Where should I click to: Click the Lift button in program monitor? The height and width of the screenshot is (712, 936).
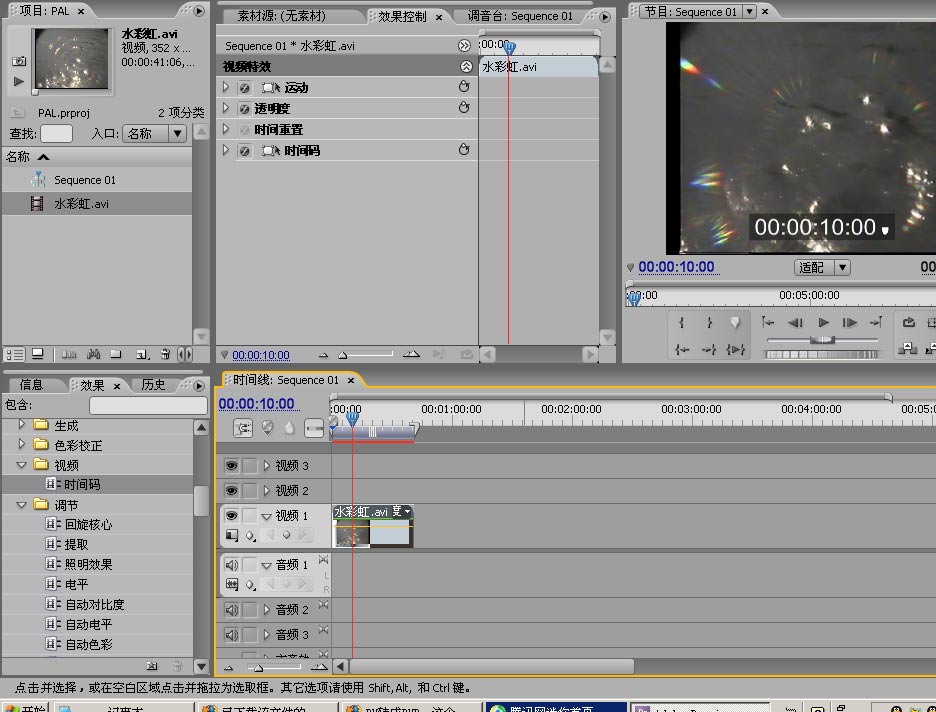point(907,349)
